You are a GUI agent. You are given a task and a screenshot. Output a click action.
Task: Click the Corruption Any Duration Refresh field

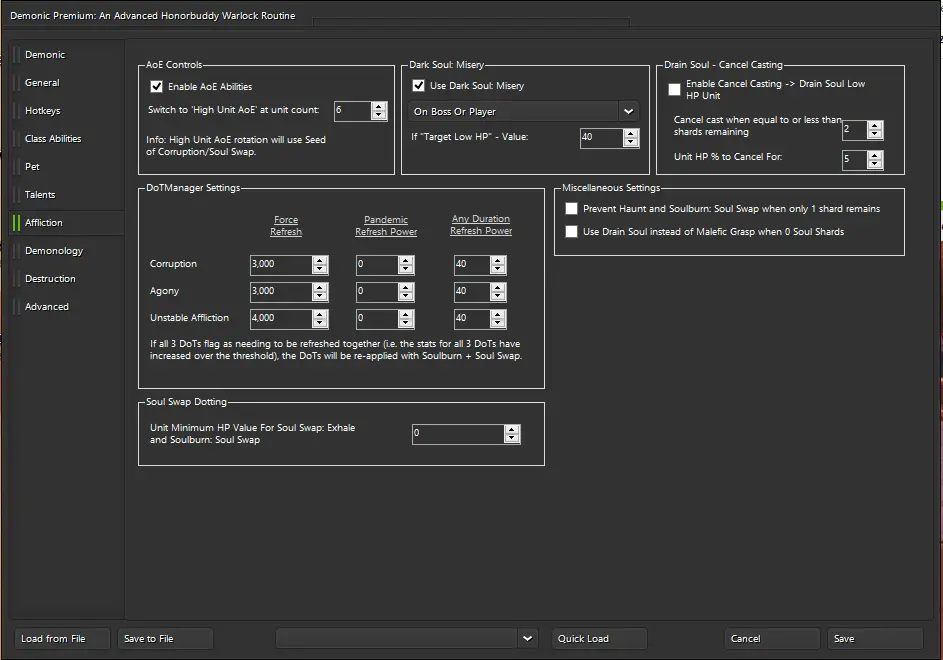click(472, 265)
